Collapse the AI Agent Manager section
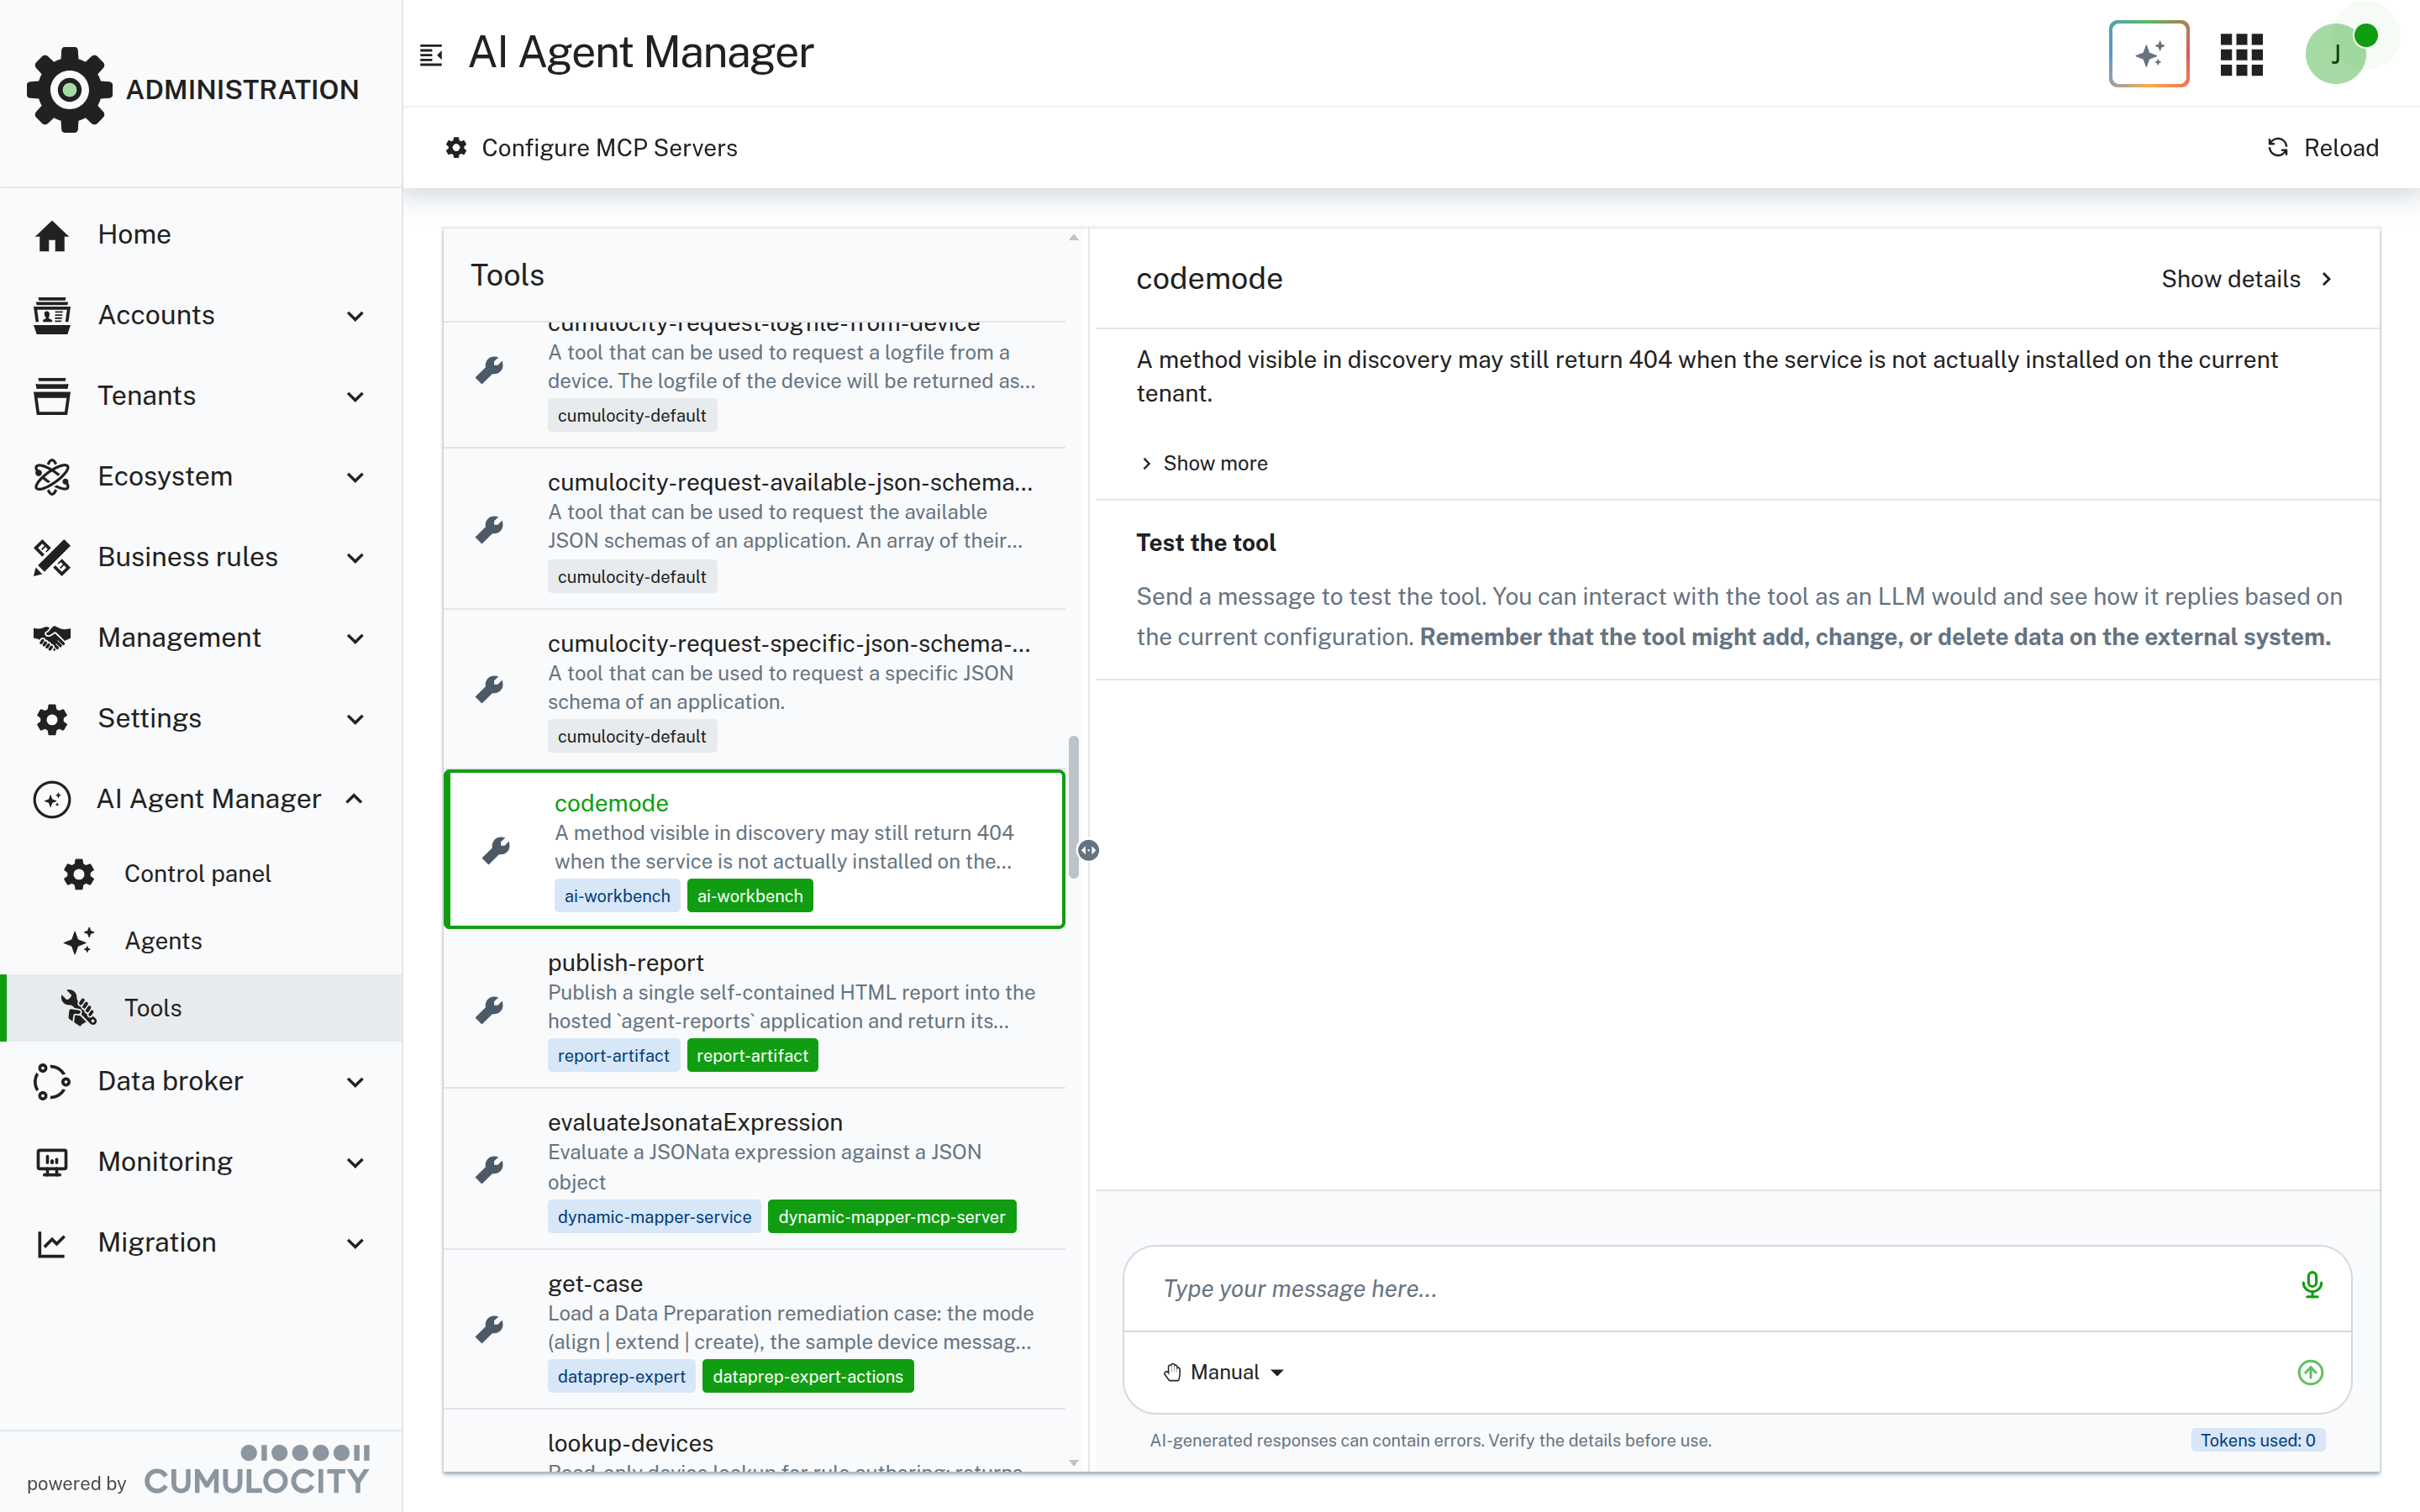 tap(354, 799)
